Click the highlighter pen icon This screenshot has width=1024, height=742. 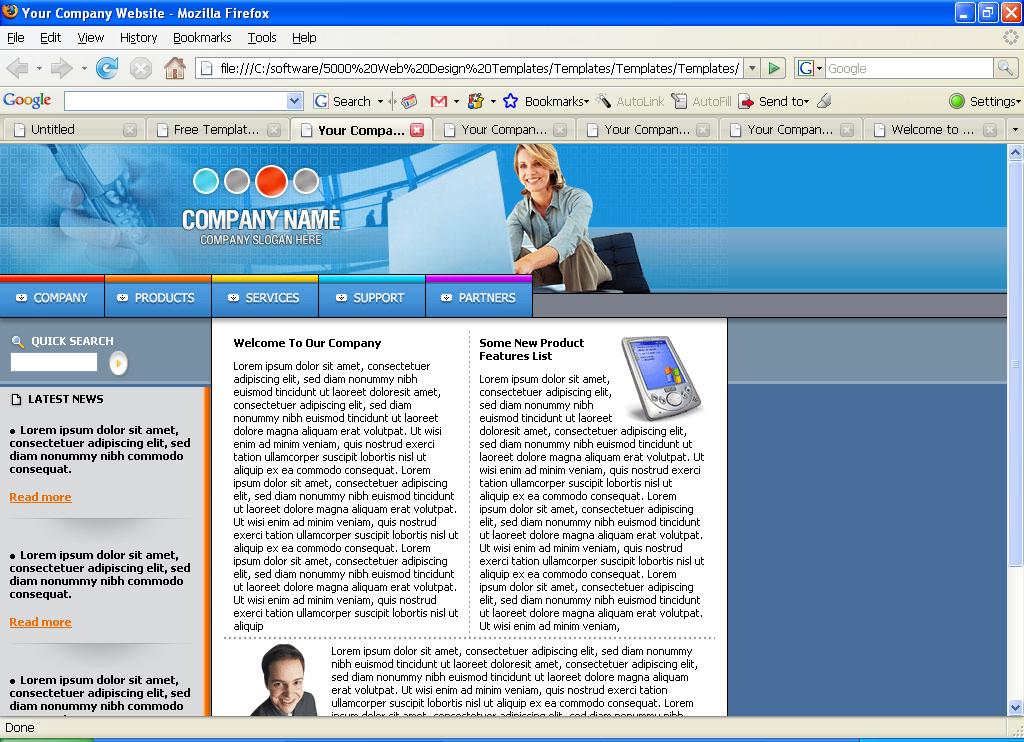click(x=824, y=101)
